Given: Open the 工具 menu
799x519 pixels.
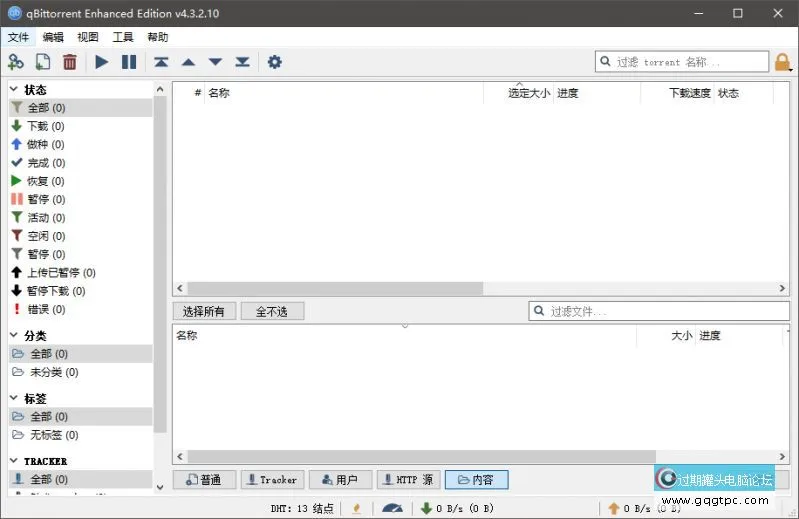Looking at the screenshot, I should click(123, 37).
